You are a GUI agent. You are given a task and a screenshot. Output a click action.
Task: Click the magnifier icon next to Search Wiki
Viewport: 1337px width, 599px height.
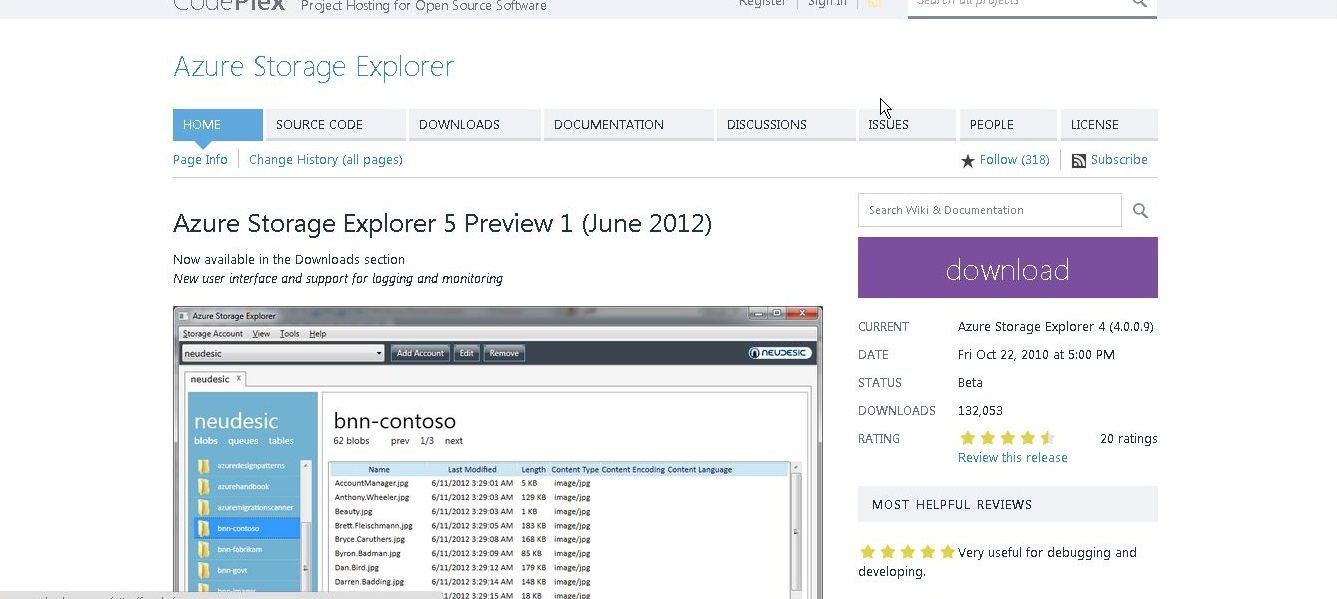coord(1140,211)
